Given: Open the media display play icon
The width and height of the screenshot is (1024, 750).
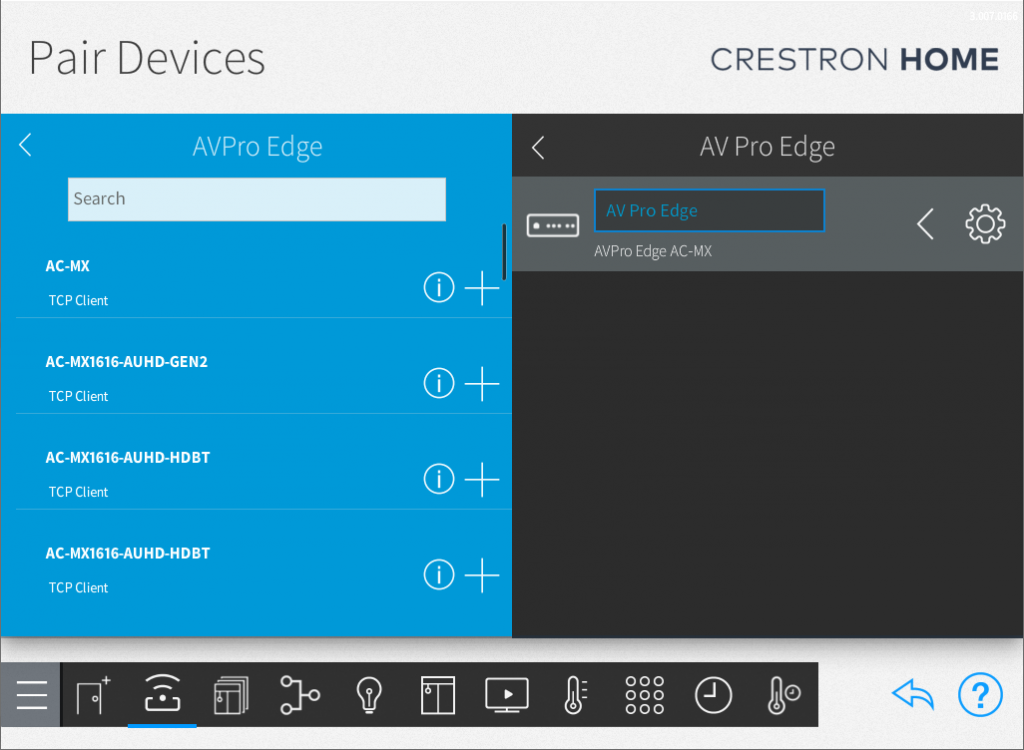Looking at the screenshot, I should pyautogui.click(x=507, y=694).
